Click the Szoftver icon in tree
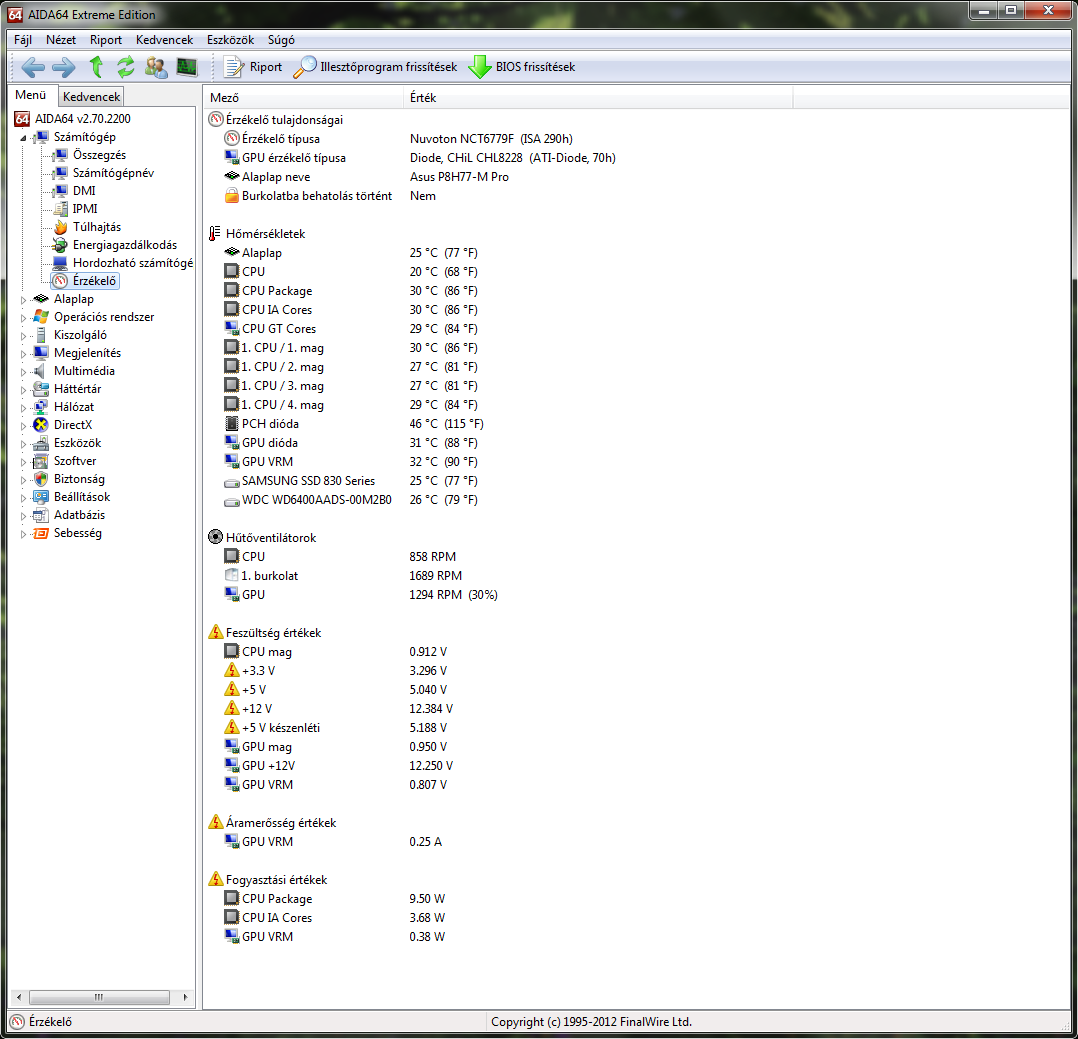The image size is (1078, 1039). click(x=41, y=461)
